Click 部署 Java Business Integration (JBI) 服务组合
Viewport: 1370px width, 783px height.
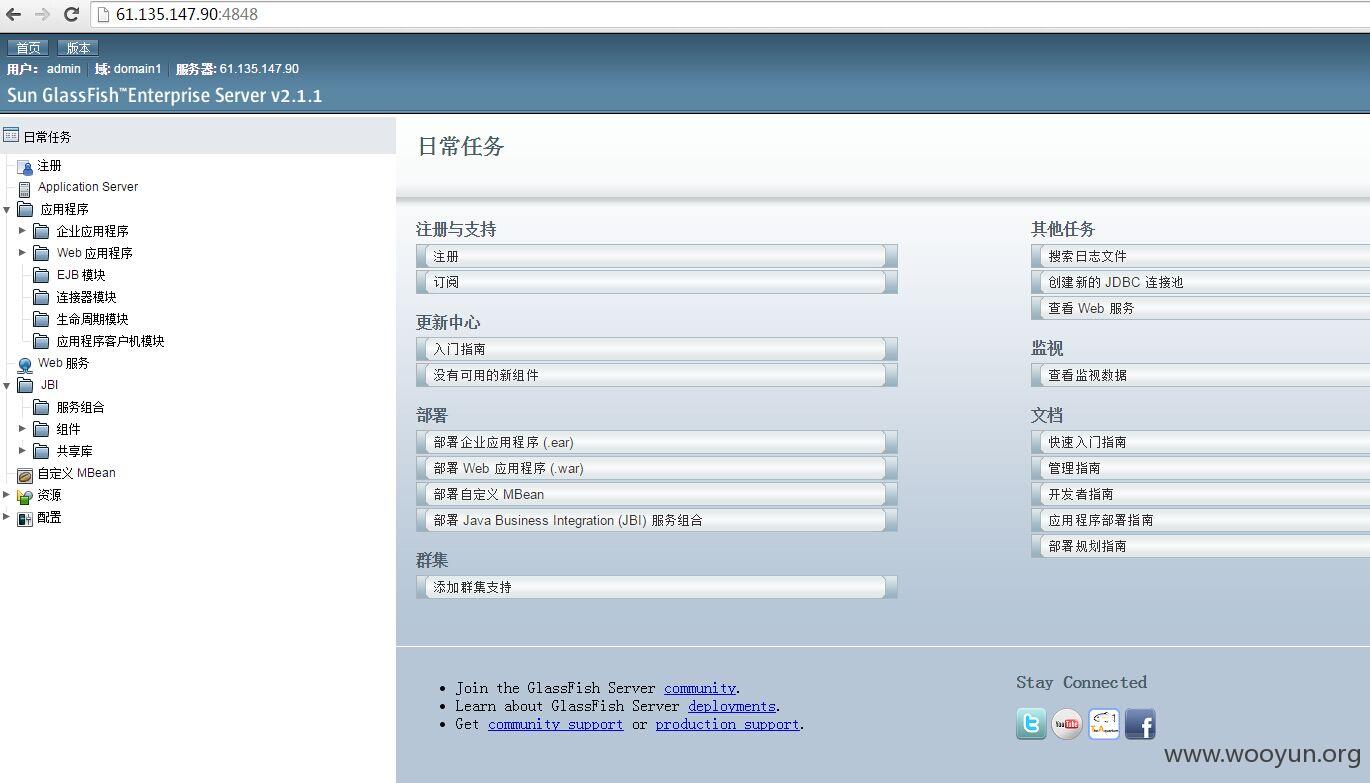(657, 520)
